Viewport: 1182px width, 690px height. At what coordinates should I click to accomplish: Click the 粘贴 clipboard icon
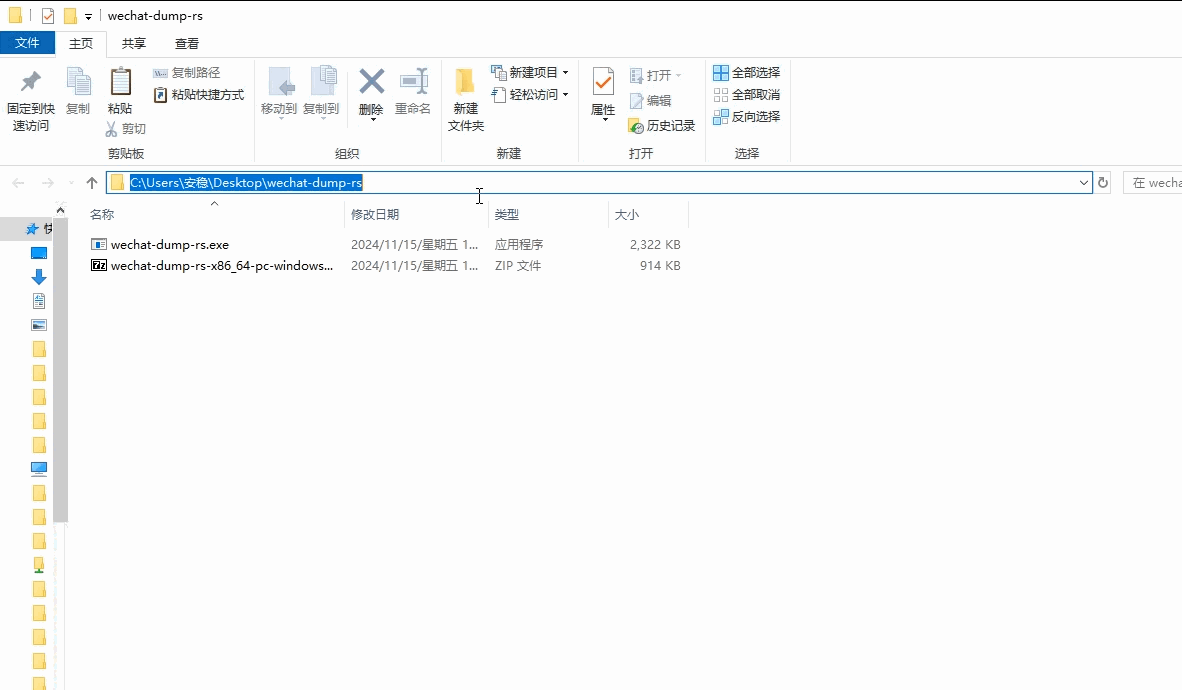tap(120, 82)
